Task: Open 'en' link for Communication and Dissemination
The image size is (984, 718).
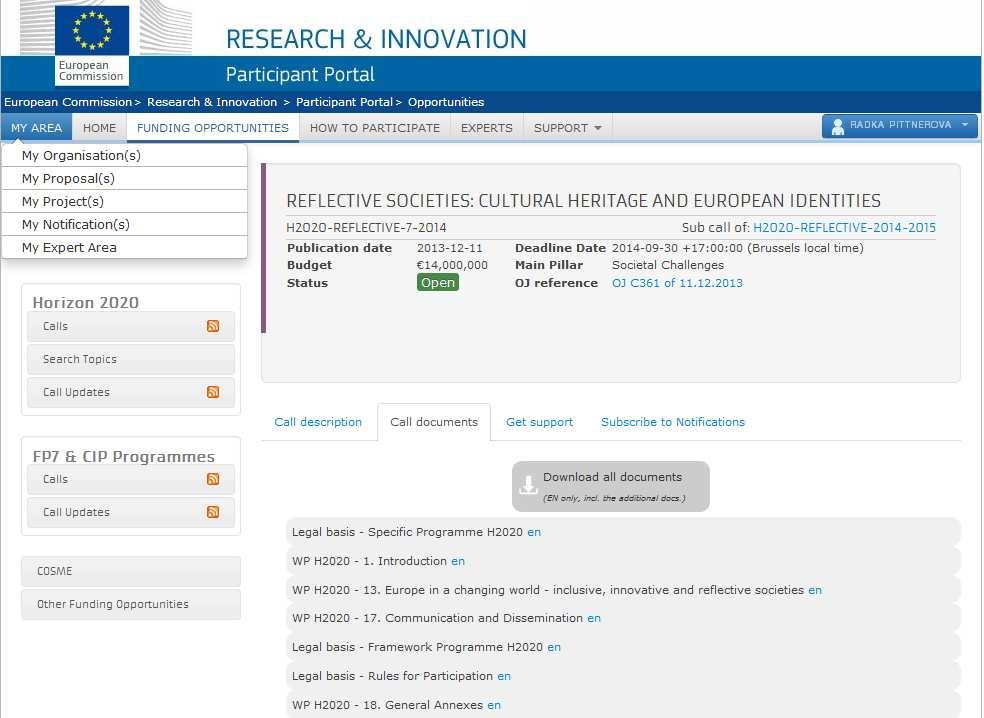Action: point(594,618)
